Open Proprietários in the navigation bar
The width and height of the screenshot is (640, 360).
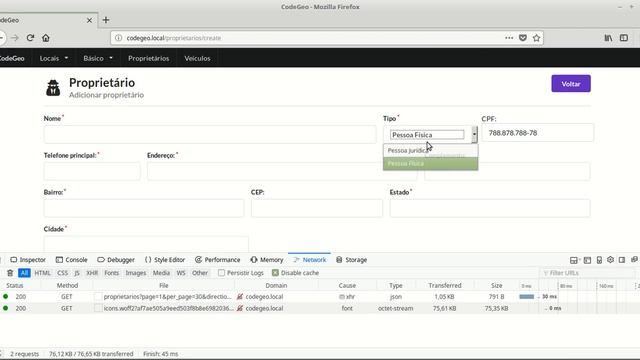(149, 58)
